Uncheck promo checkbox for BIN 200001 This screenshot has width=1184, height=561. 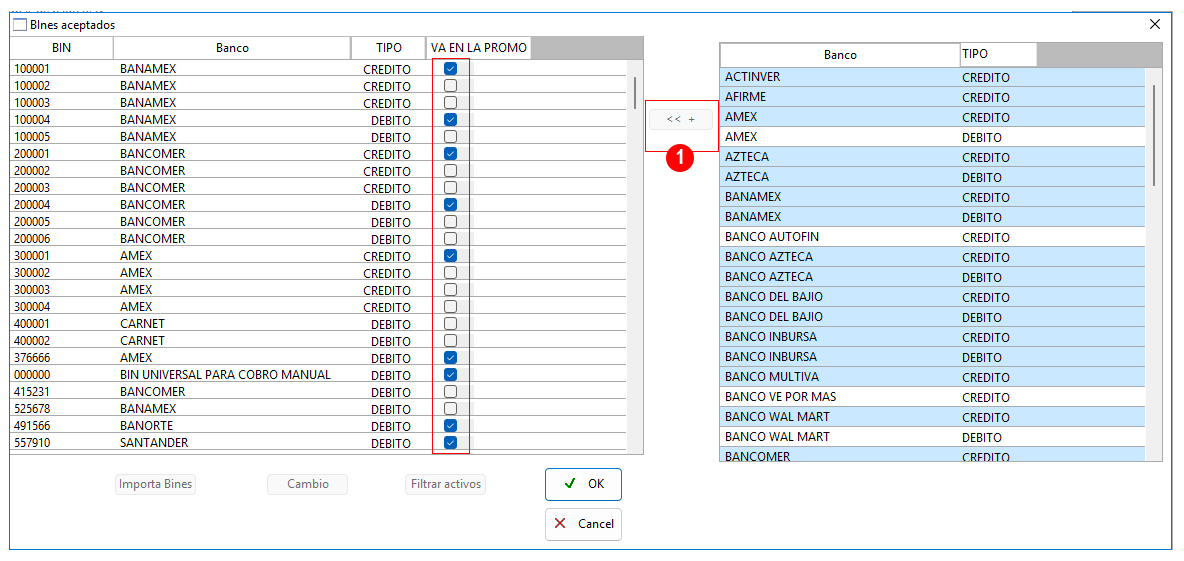[451, 153]
